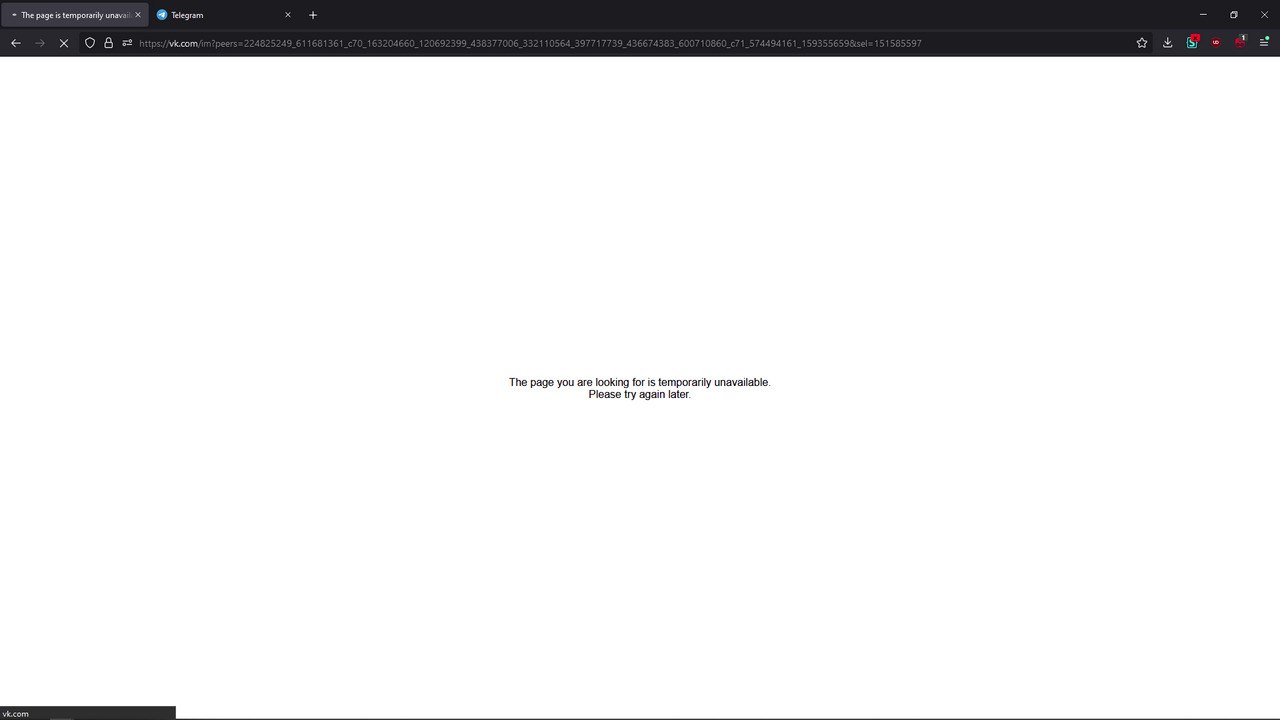Minimize the browser window
Viewport: 1280px width, 720px height.
coord(1203,15)
